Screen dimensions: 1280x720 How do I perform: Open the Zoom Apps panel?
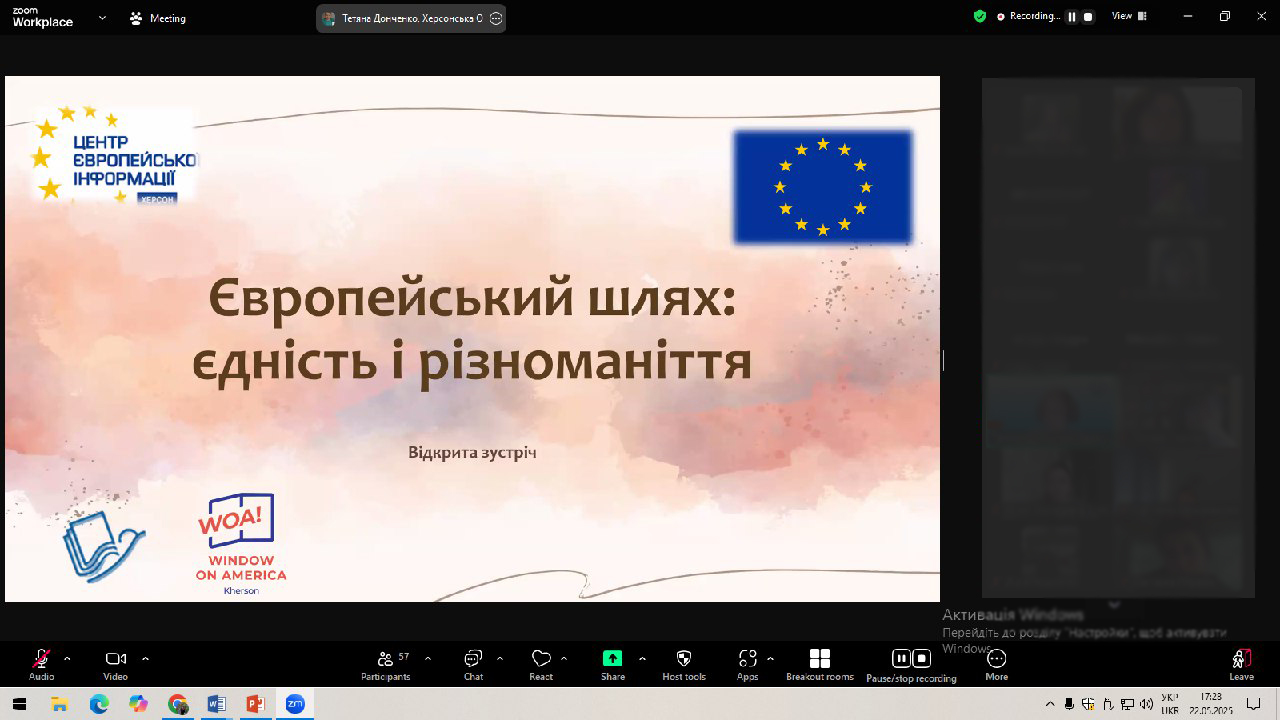coord(747,664)
